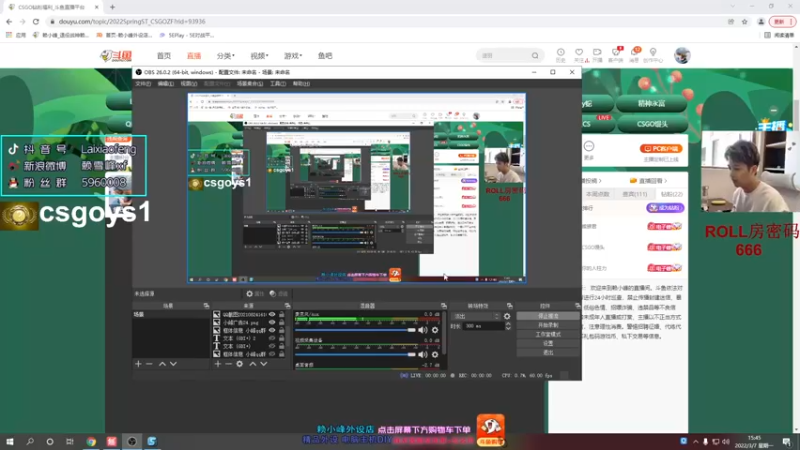Open transition properties gear next to 淡出

pyautogui.click(x=507, y=316)
